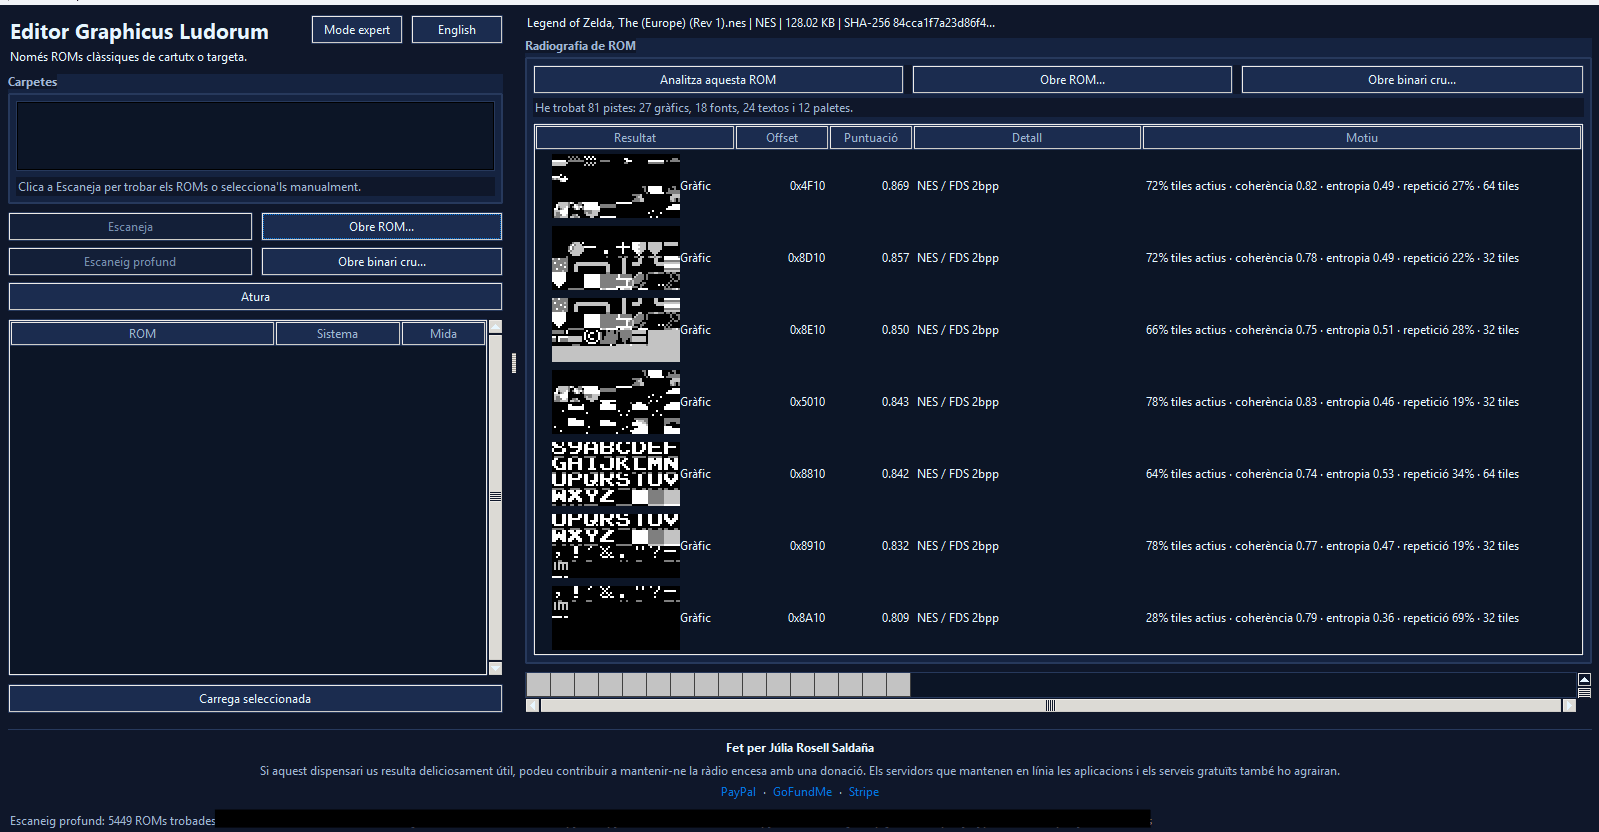The height and width of the screenshot is (832, 1599).
Task: Click the horizontal scrollbar left arrow
Action: click(x=532, y=705)
